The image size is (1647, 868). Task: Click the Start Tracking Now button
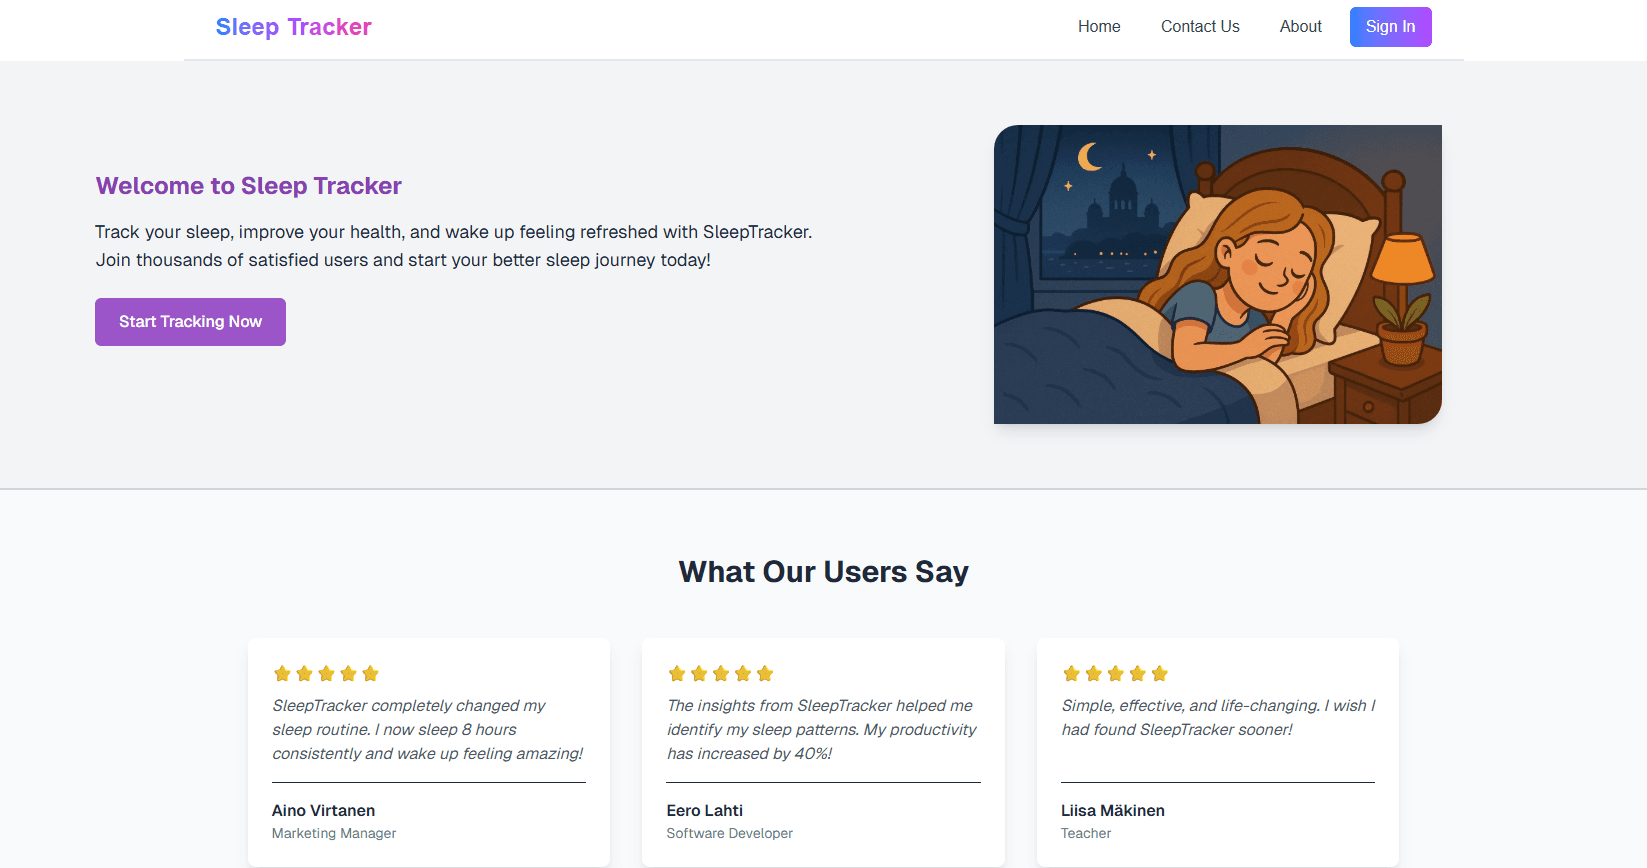tap(190, 322)
